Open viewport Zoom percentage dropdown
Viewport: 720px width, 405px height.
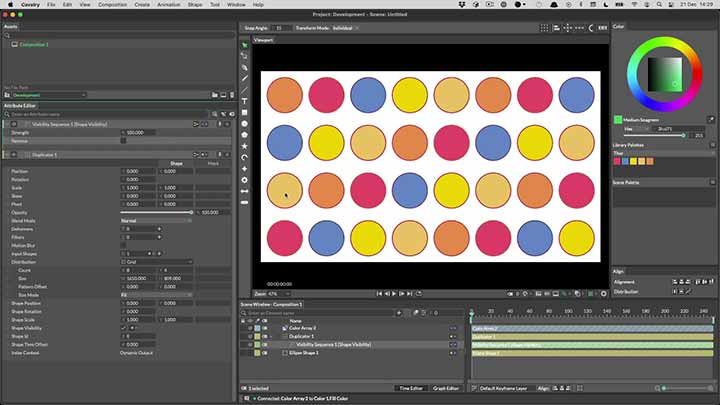pos(280,294)
